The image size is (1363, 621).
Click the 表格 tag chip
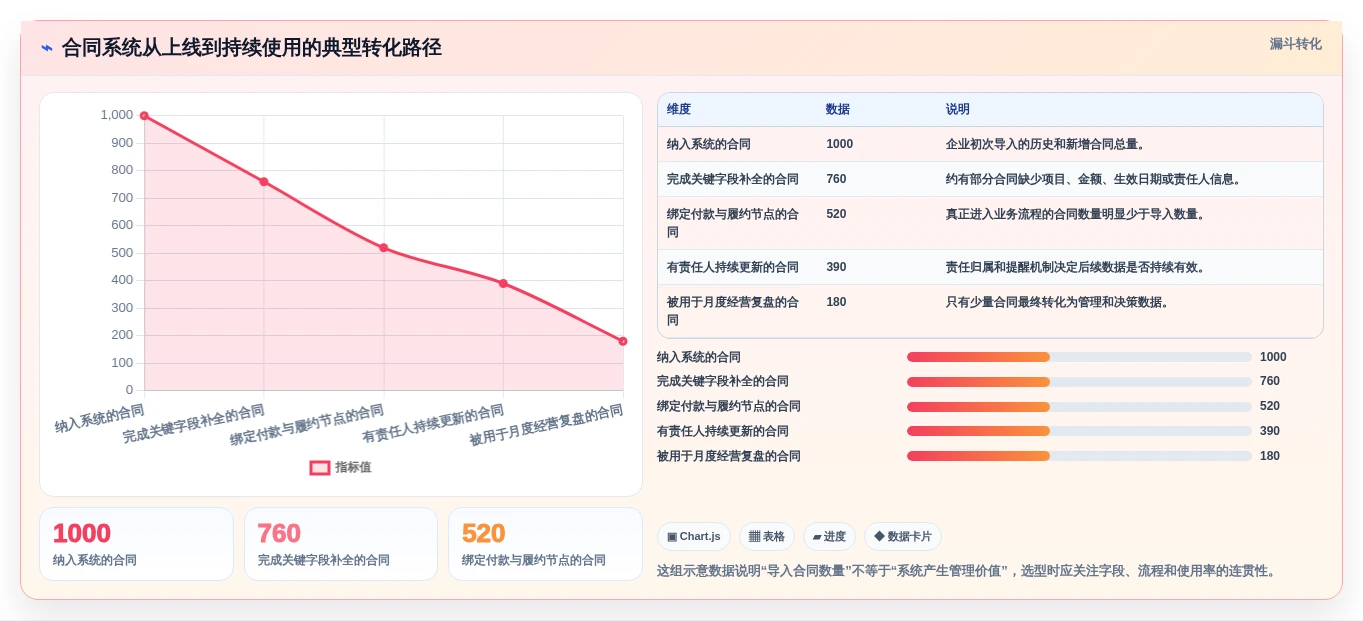(767, 536)
